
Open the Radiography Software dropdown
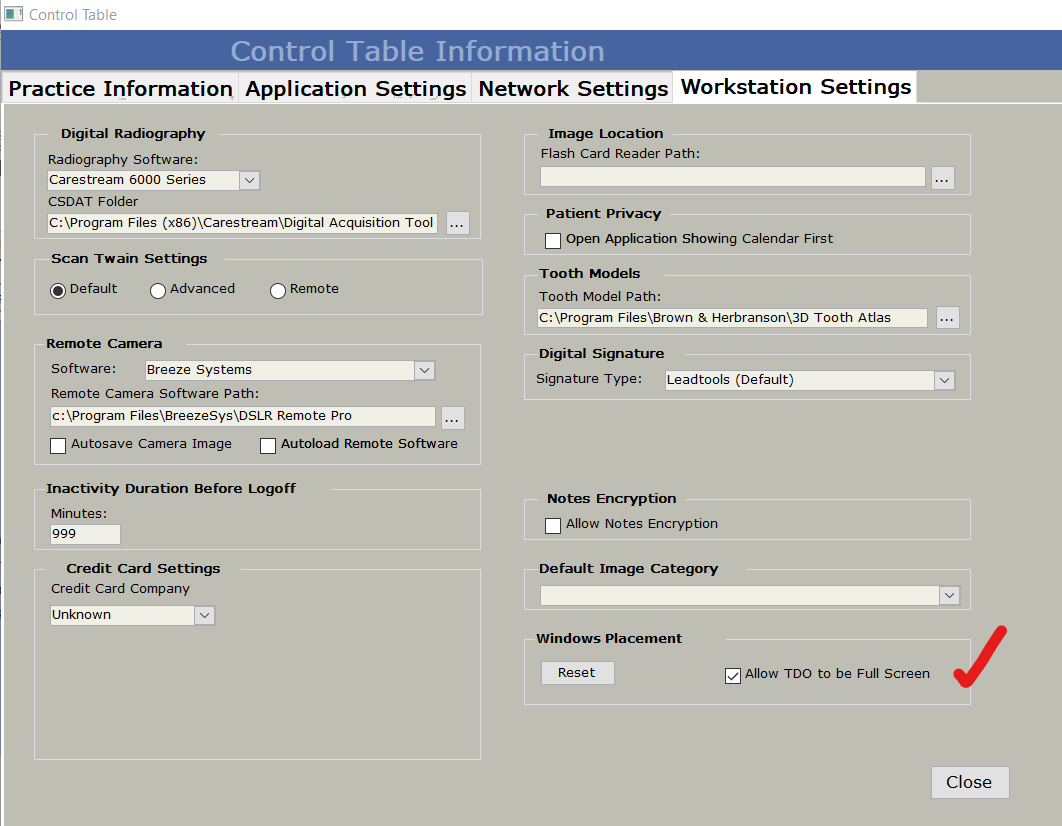tap(250, 180)
